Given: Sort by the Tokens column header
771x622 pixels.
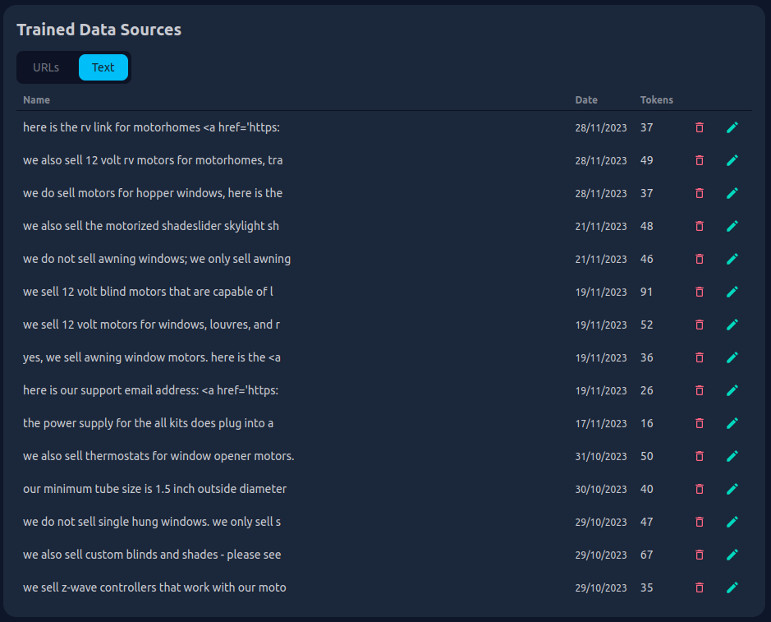Looking at the screenshot, I should 656,100.
